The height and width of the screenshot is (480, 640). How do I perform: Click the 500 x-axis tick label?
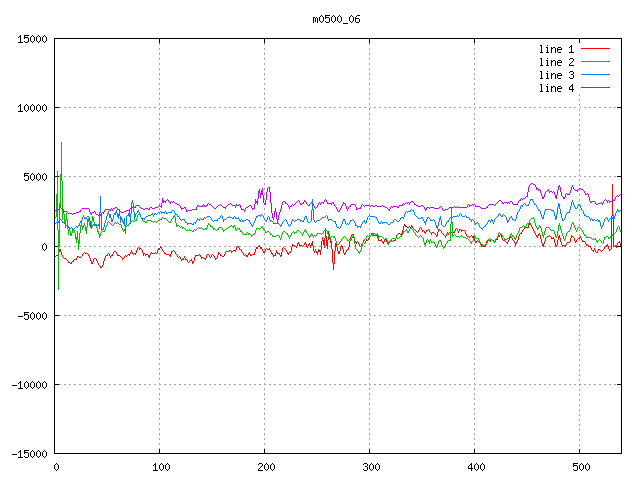[x=580, y=467]
